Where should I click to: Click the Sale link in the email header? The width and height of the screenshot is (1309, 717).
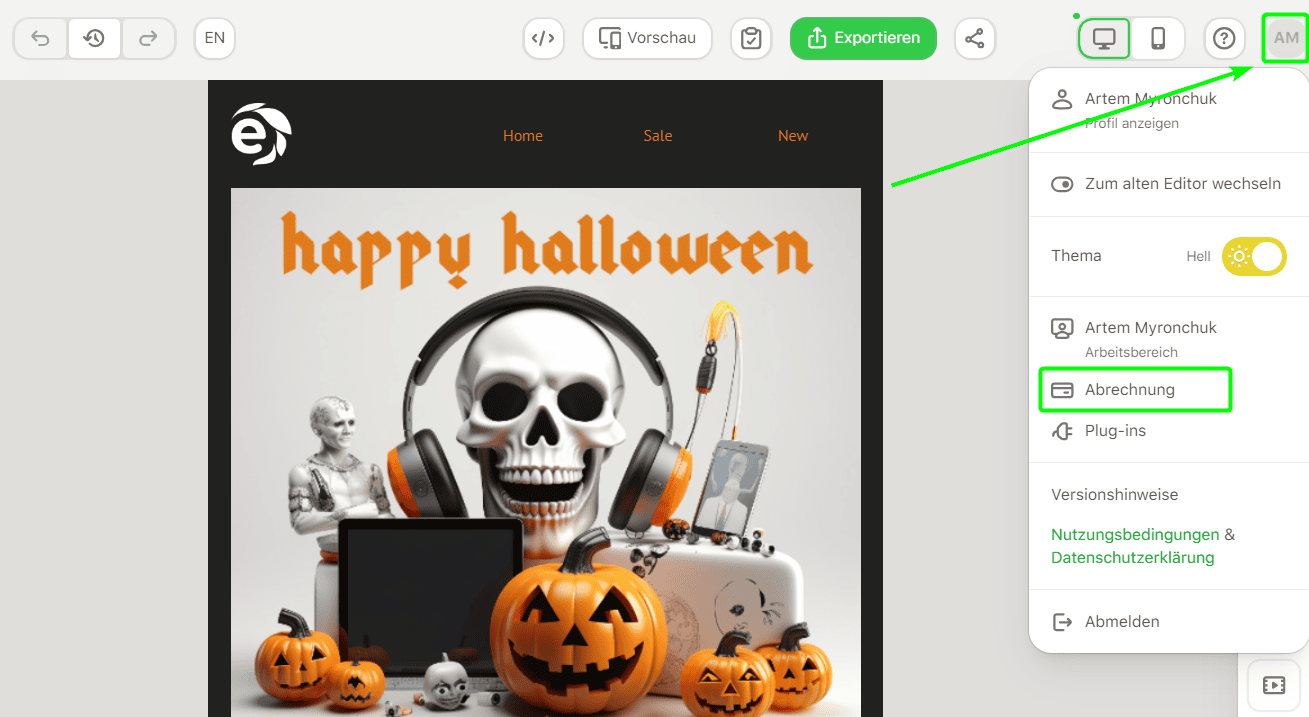657,135
